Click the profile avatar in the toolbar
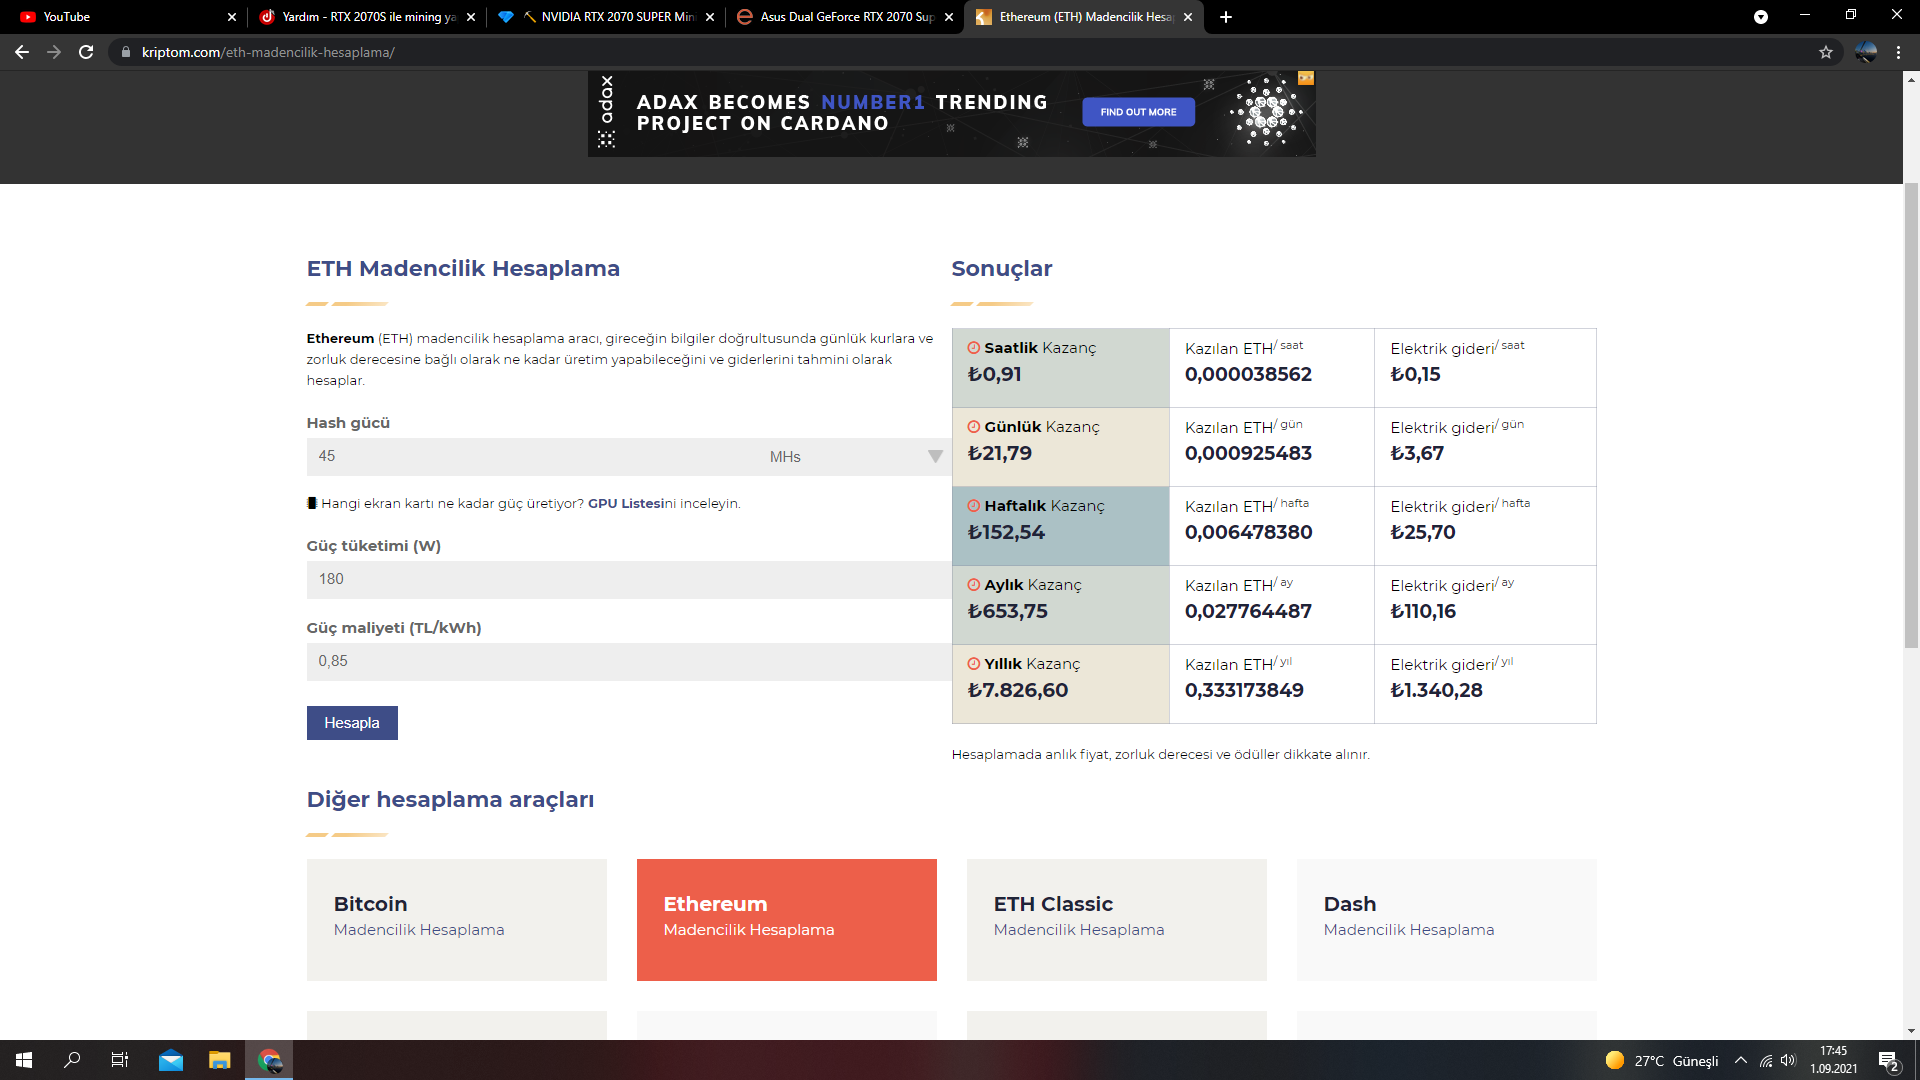 click(x=1865, y=52)
